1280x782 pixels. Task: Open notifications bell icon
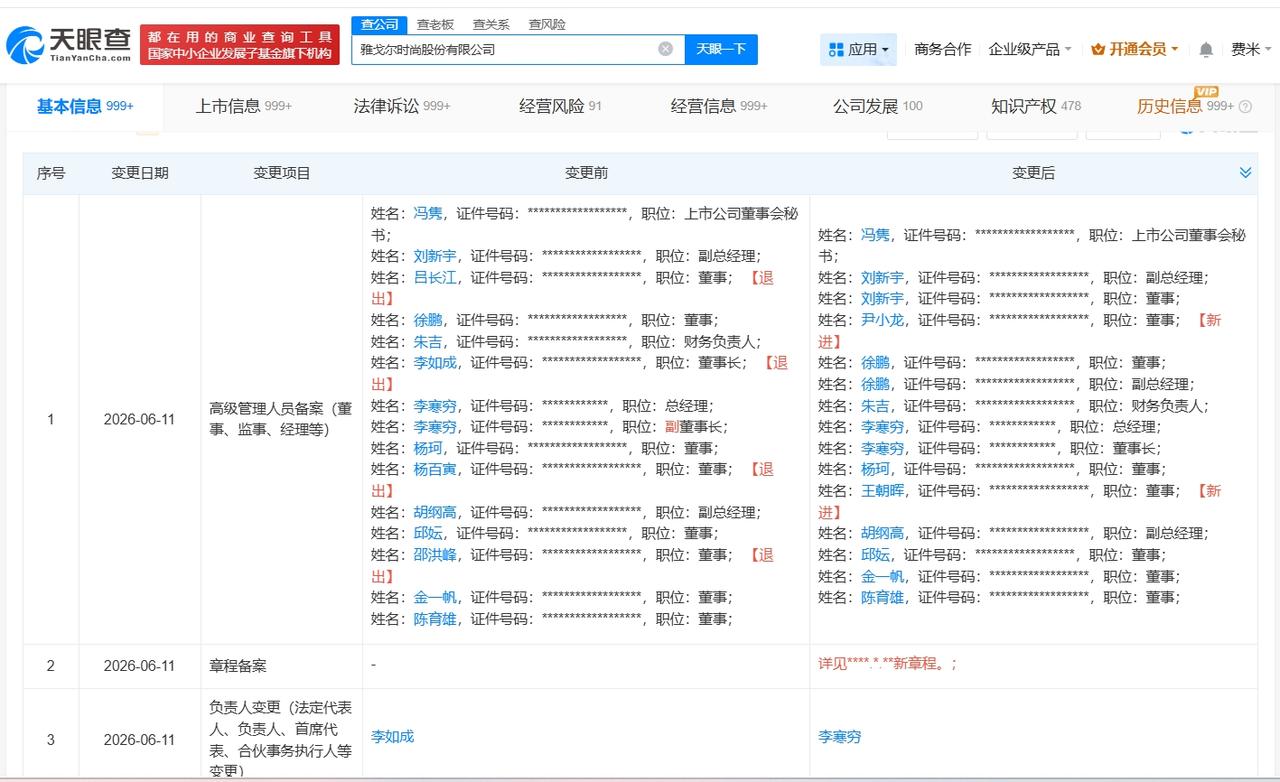point(1206,49)
